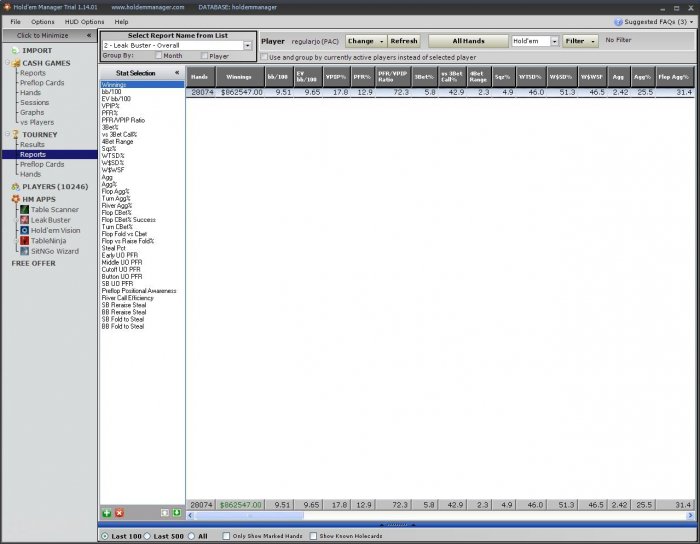Open the Change player dropdown arrow
700x544 pixels.
coord(382,41)
